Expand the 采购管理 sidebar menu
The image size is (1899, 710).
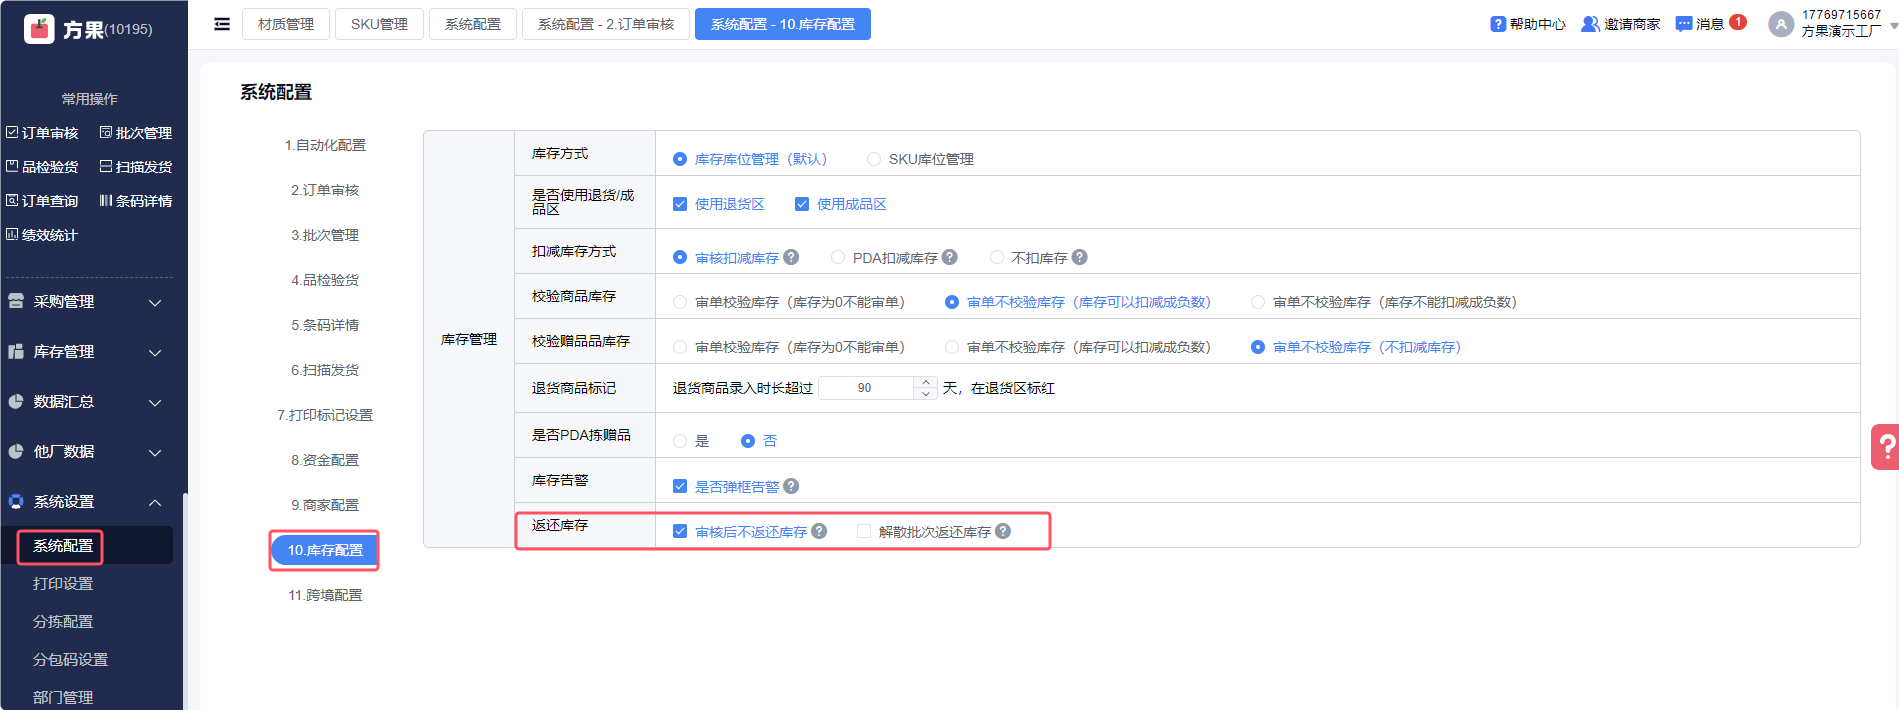(85, 302)
